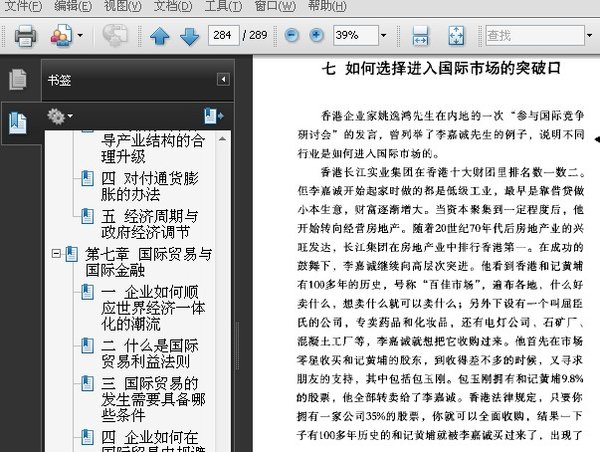Zoom out with the minus button
Screen dimensions: 600x452
point(292,36)
